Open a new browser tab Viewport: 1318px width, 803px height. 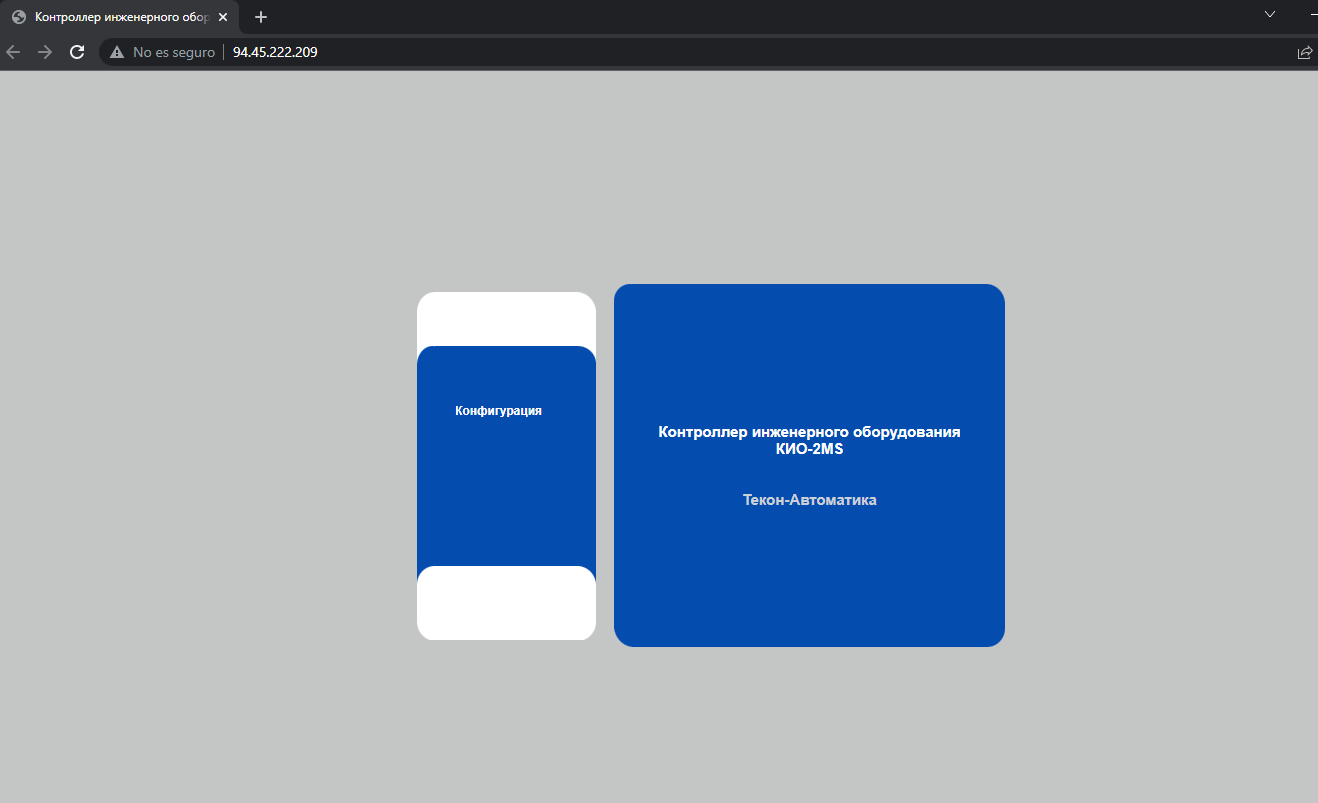(261, 17)
